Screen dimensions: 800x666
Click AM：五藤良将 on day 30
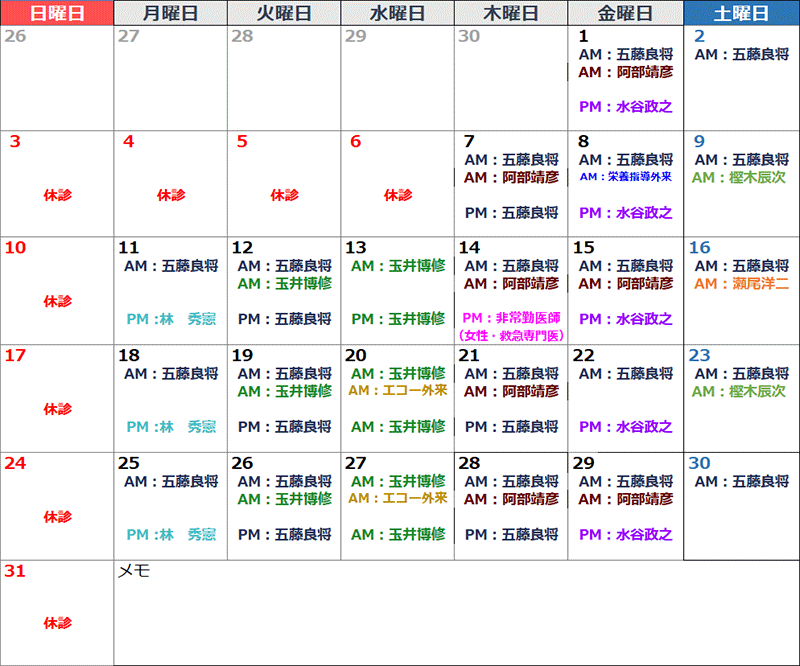741,481
